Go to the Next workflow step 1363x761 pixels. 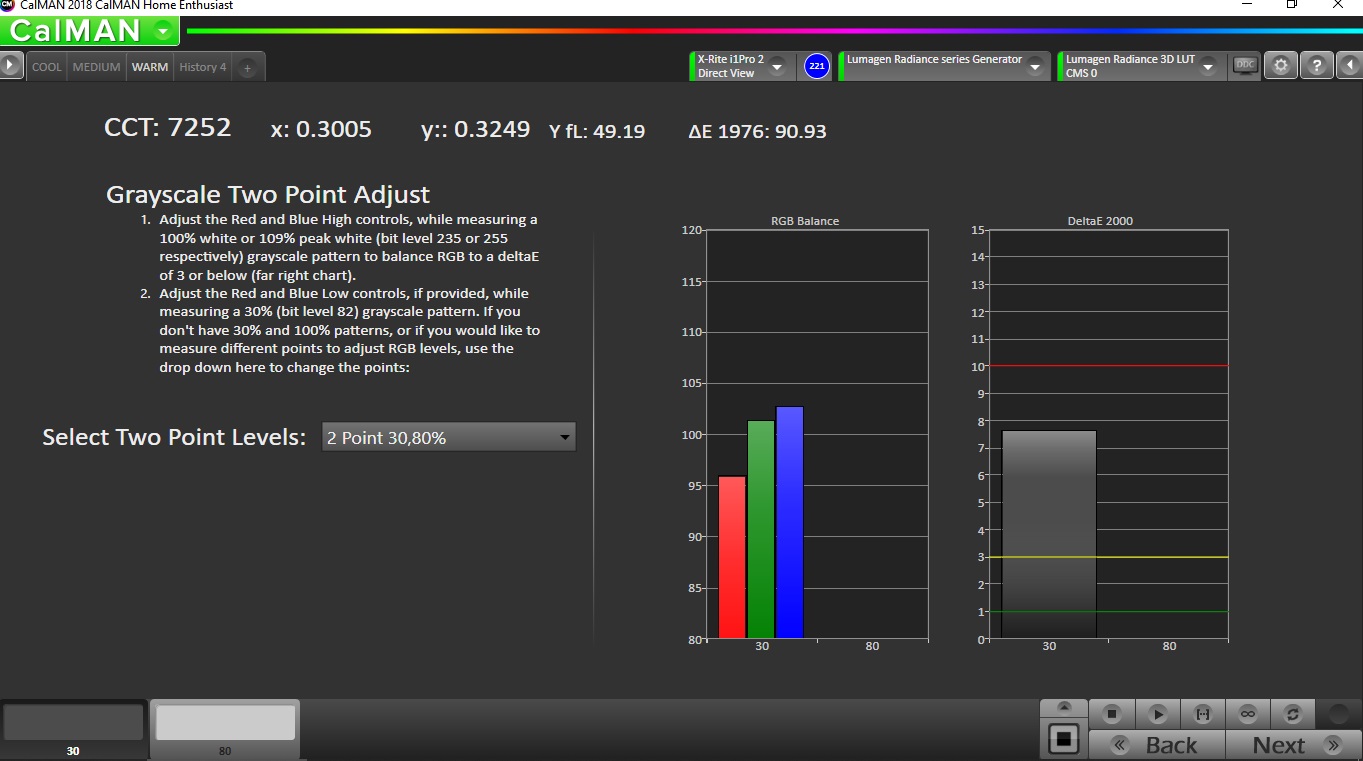click(x=1291, y=745)
